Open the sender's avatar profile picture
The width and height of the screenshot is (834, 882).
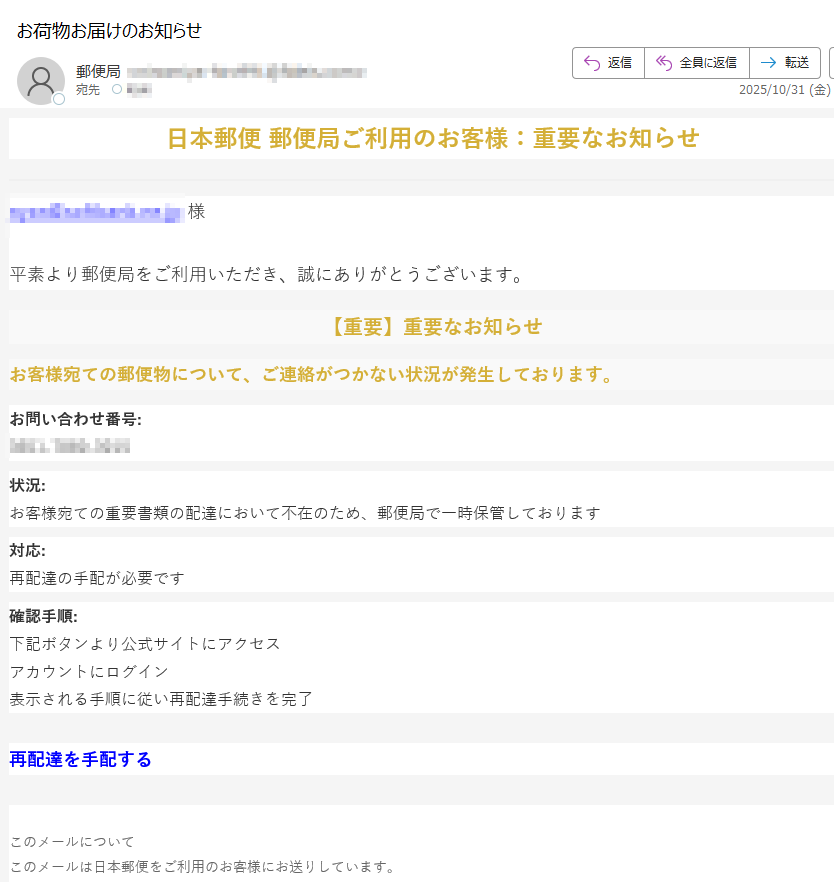(x=40, y=79)
